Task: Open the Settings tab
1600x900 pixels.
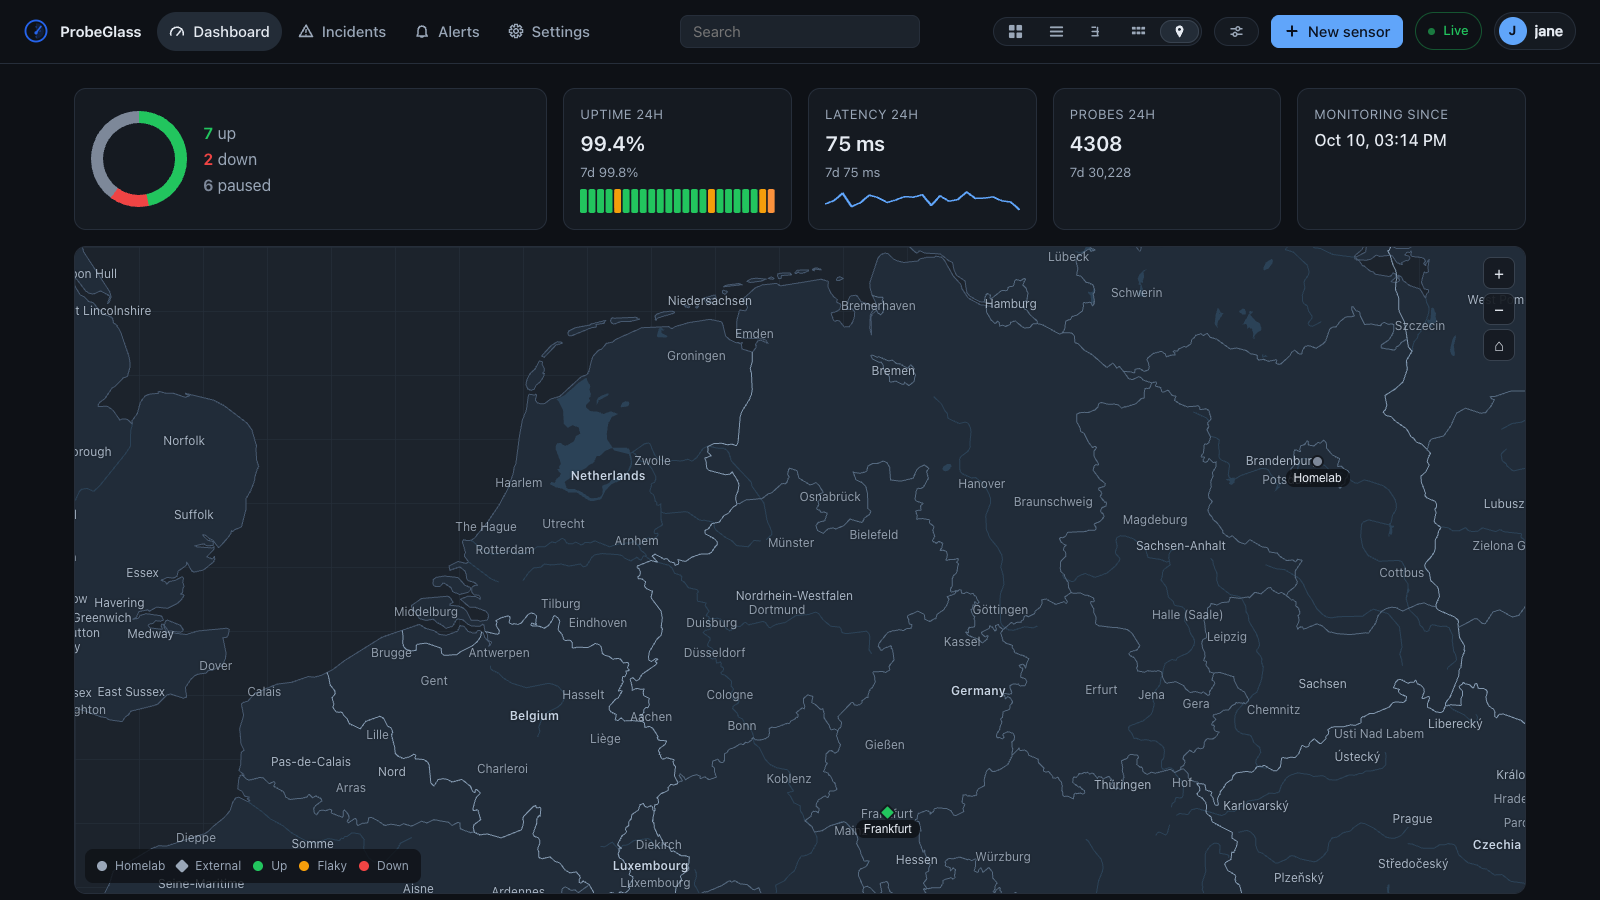Action: 548,31
